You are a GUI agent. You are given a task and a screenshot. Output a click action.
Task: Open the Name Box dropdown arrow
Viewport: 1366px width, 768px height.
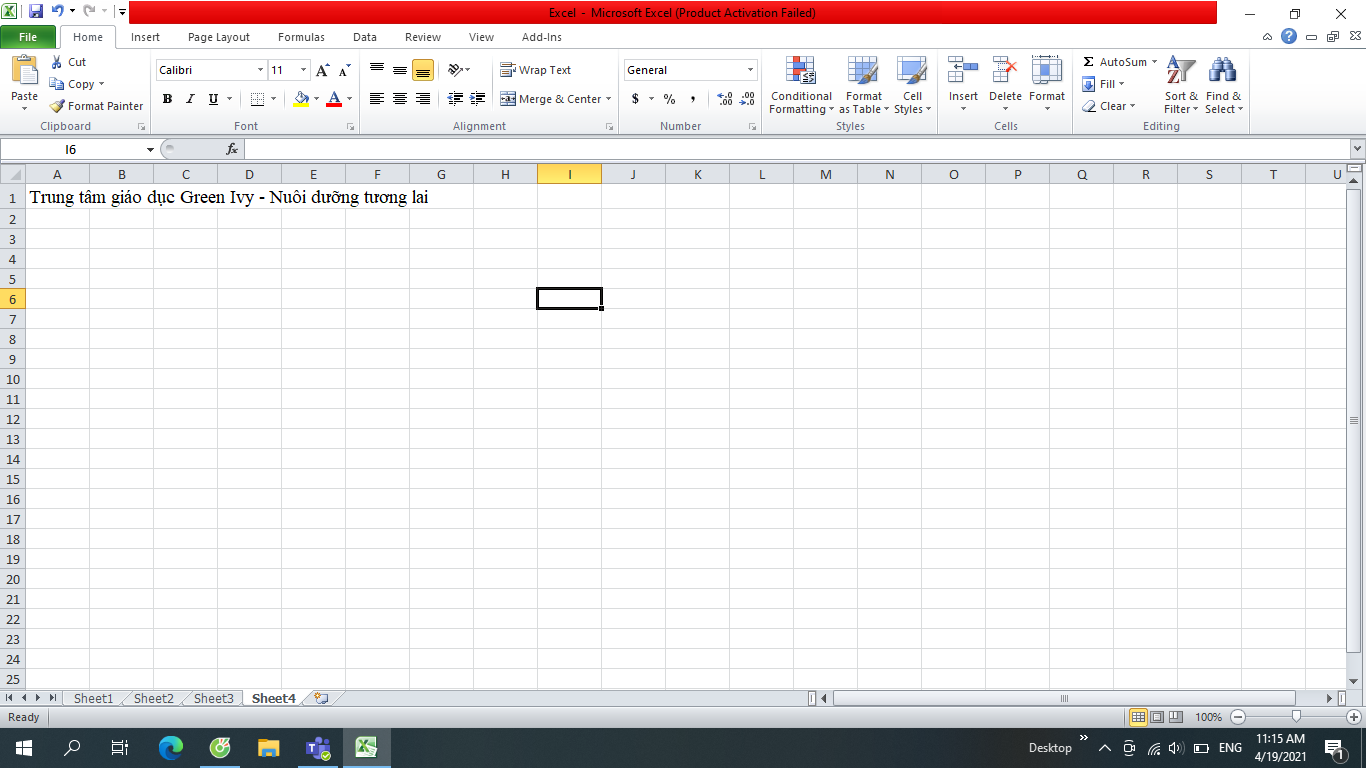tap(151, 149)
